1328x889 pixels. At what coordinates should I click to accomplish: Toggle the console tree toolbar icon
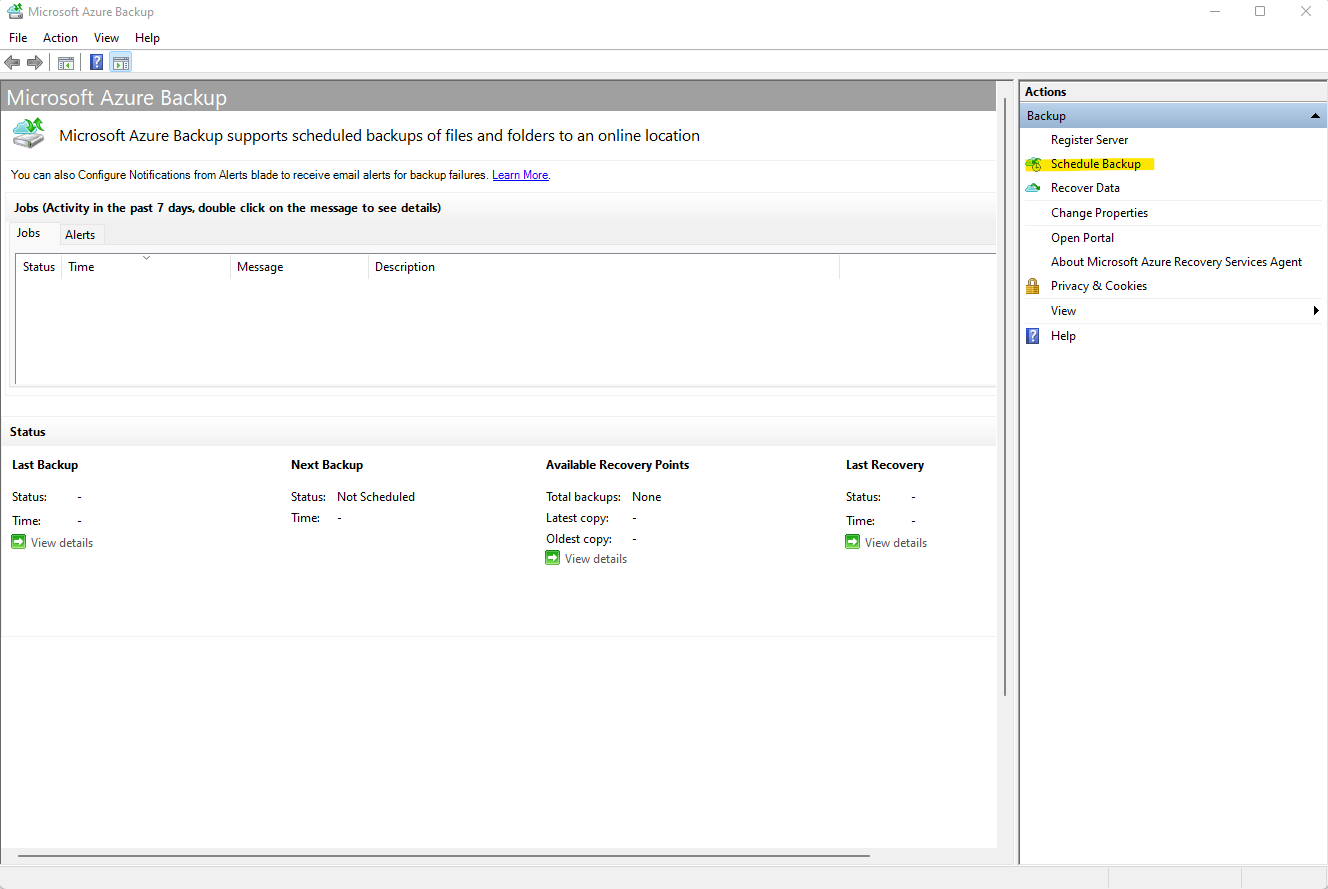66,63
